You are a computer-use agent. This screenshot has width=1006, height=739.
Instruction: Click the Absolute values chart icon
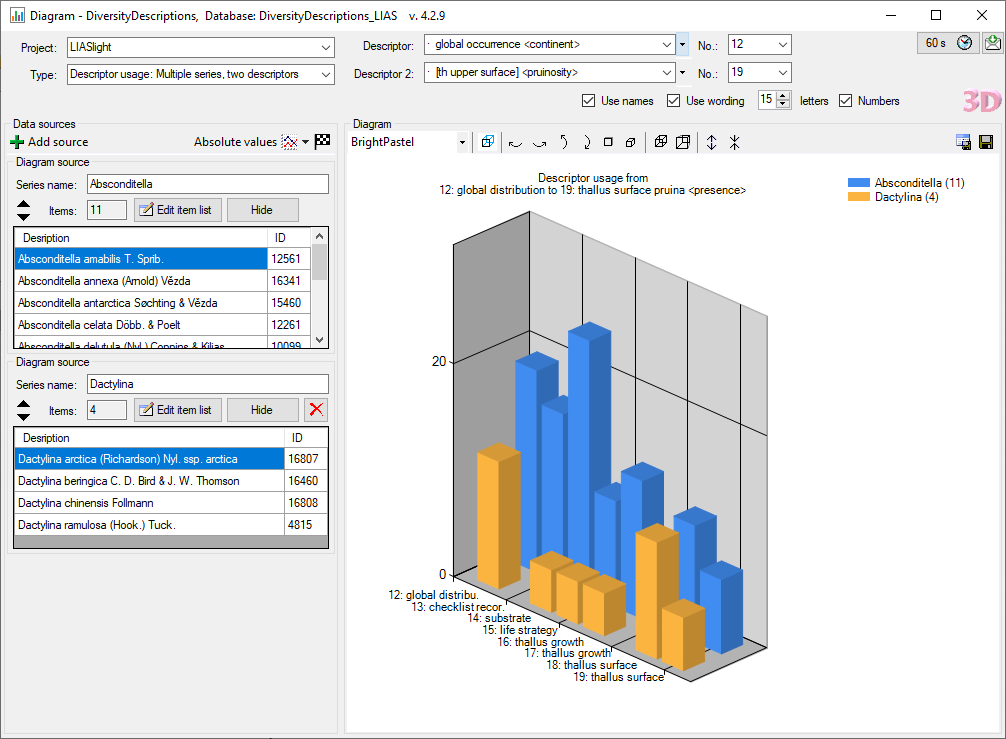tap(290, 142)
